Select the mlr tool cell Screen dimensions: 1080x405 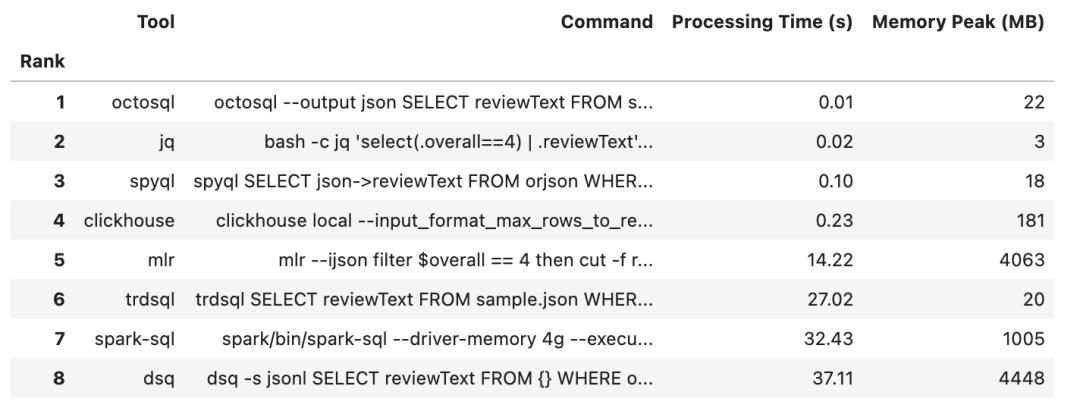[165, 266]
